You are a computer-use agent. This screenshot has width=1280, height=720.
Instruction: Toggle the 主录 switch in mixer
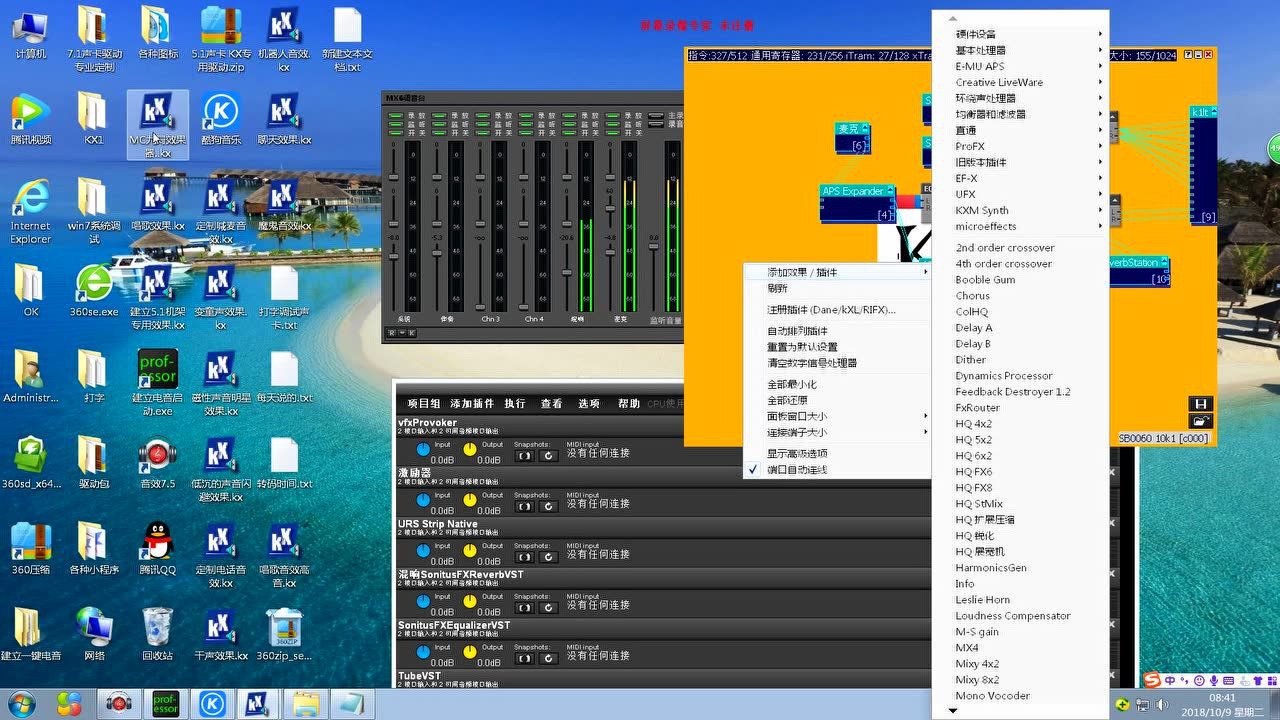click(x=656, y=115)
